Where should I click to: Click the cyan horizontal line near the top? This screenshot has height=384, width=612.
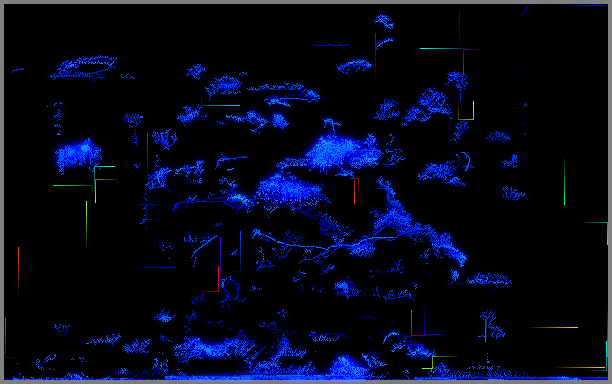[x=441, y=48]
